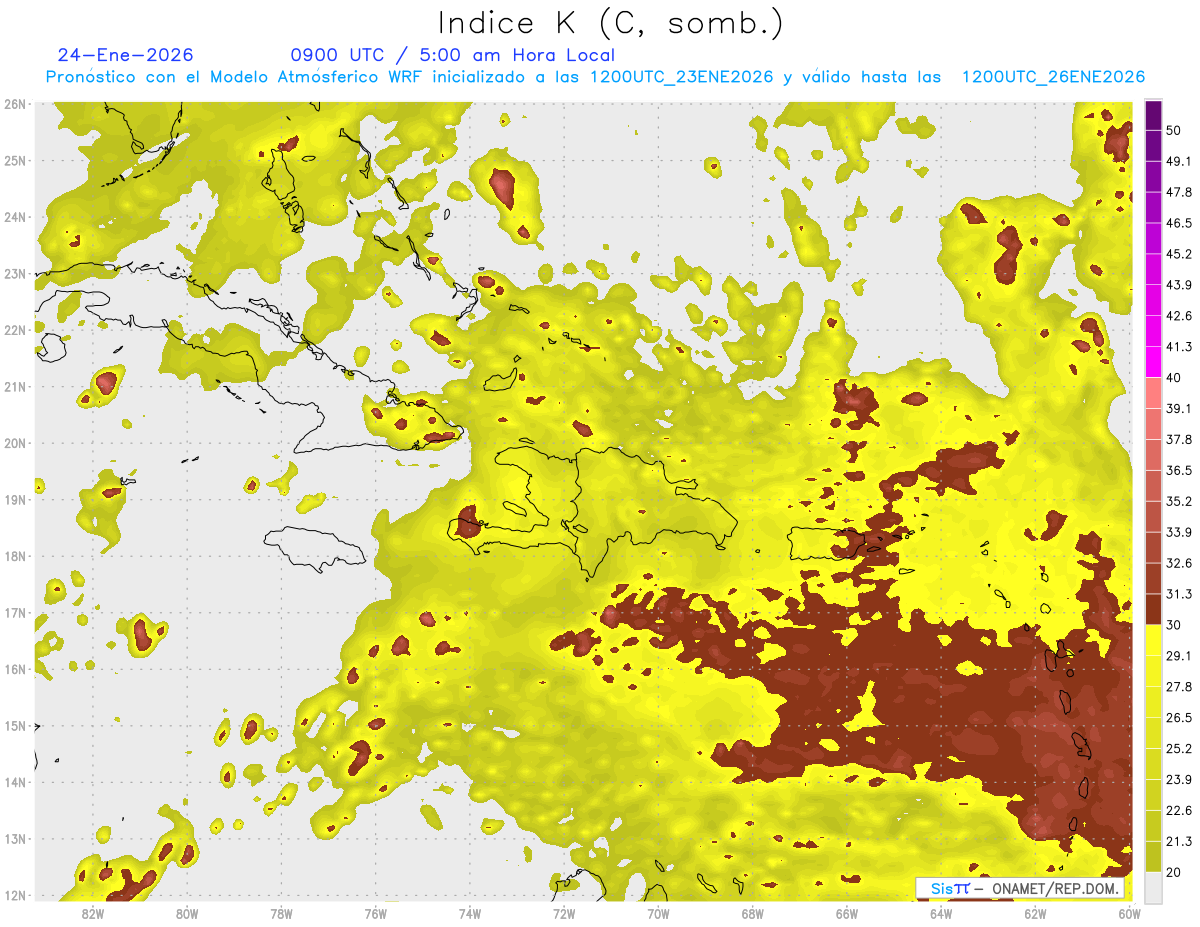Image resolution: width=1200 pixels, height=927 pixels.
Task: Click the '22N' latitude axis label
Action: tap(15, 330)
